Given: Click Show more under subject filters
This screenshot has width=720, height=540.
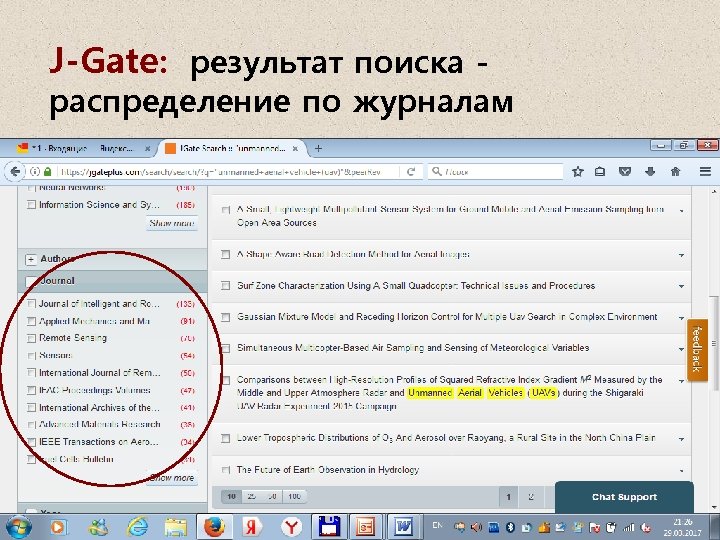Looking at the screenshot, I should pos(172,223).
